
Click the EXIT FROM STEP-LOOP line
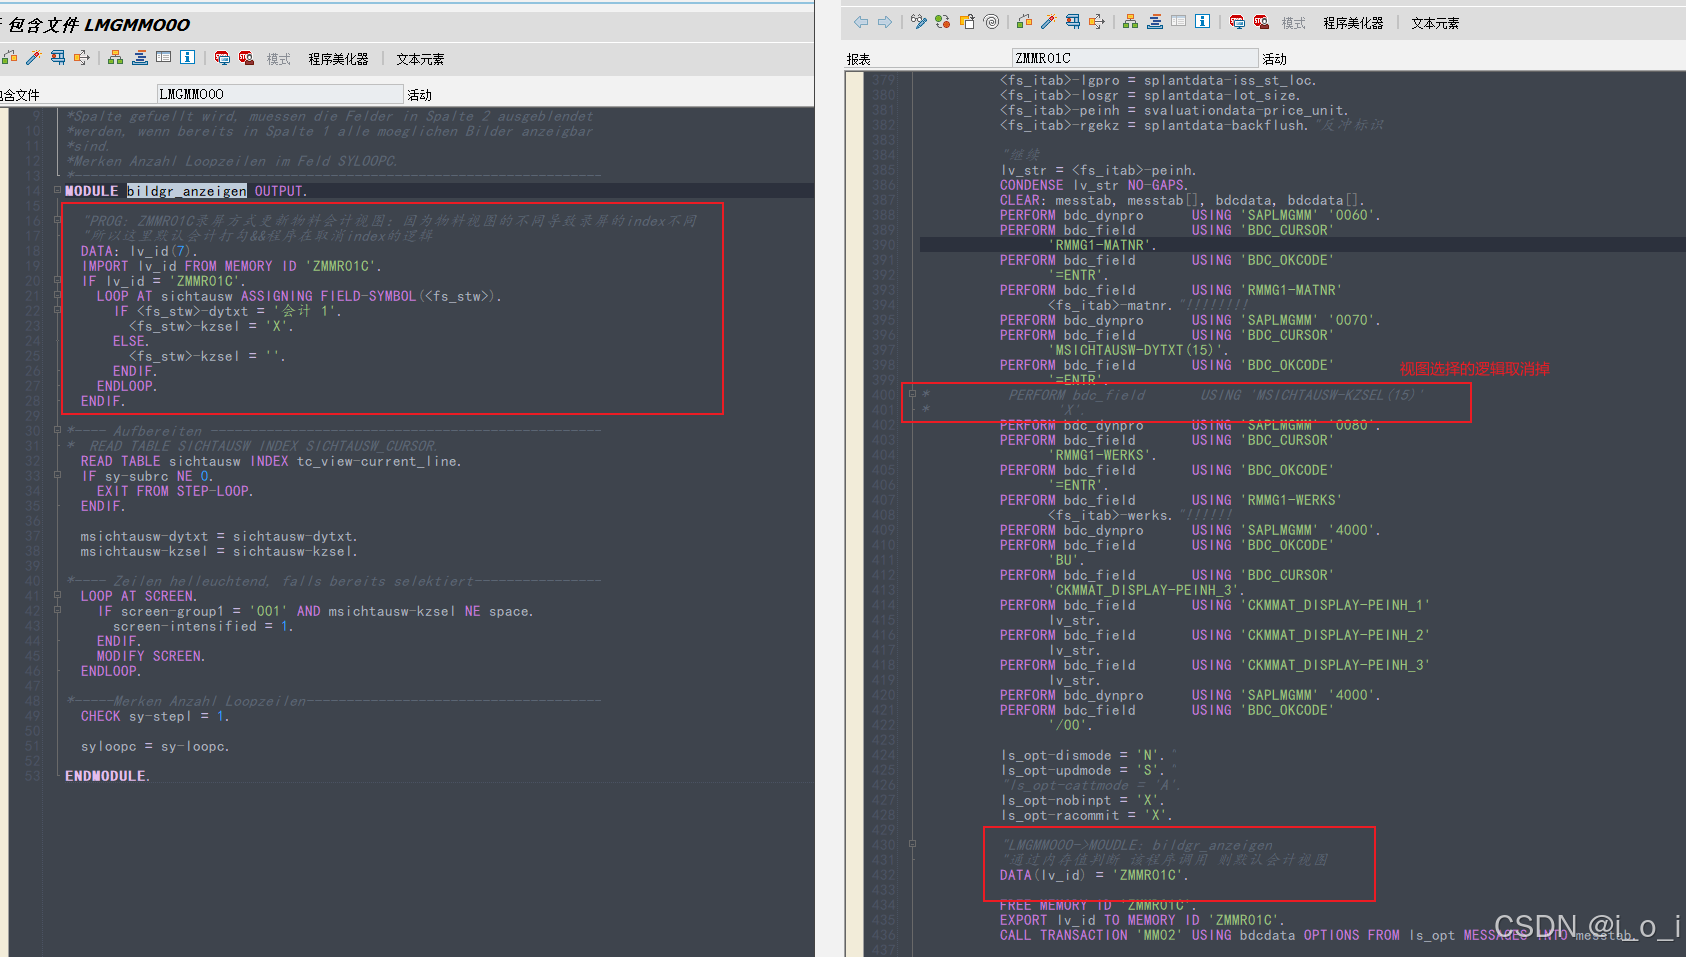coord(175,491)
